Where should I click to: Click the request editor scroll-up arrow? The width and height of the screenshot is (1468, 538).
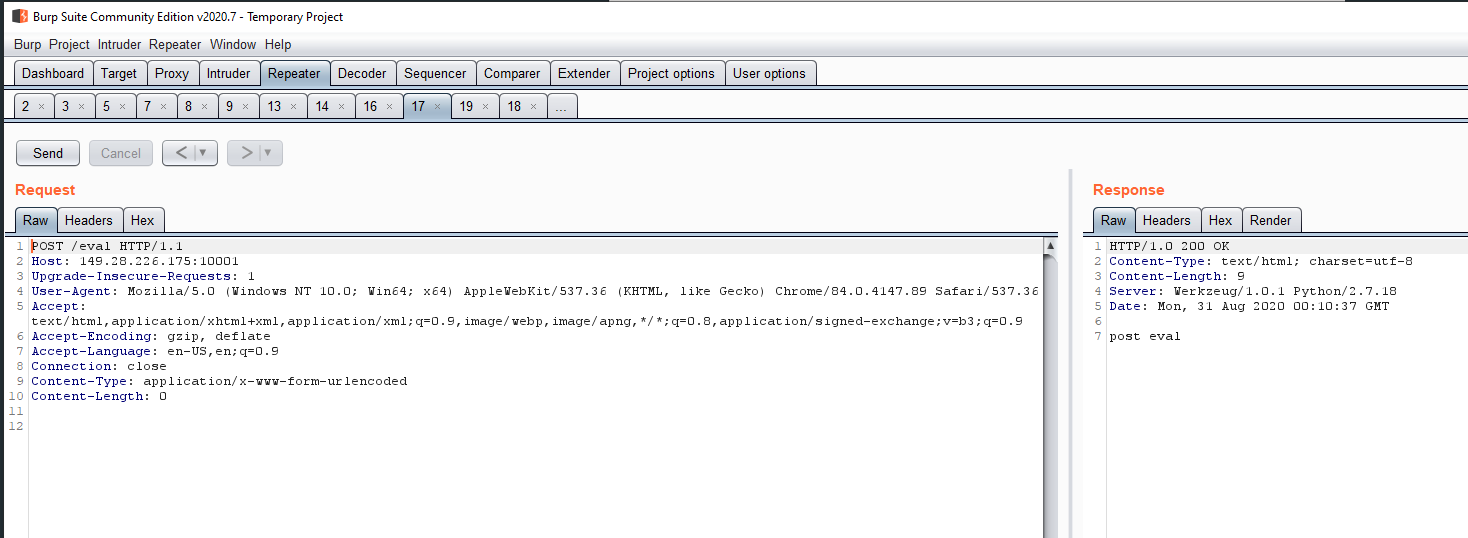pyautogui.click(x=1050, y=245)
